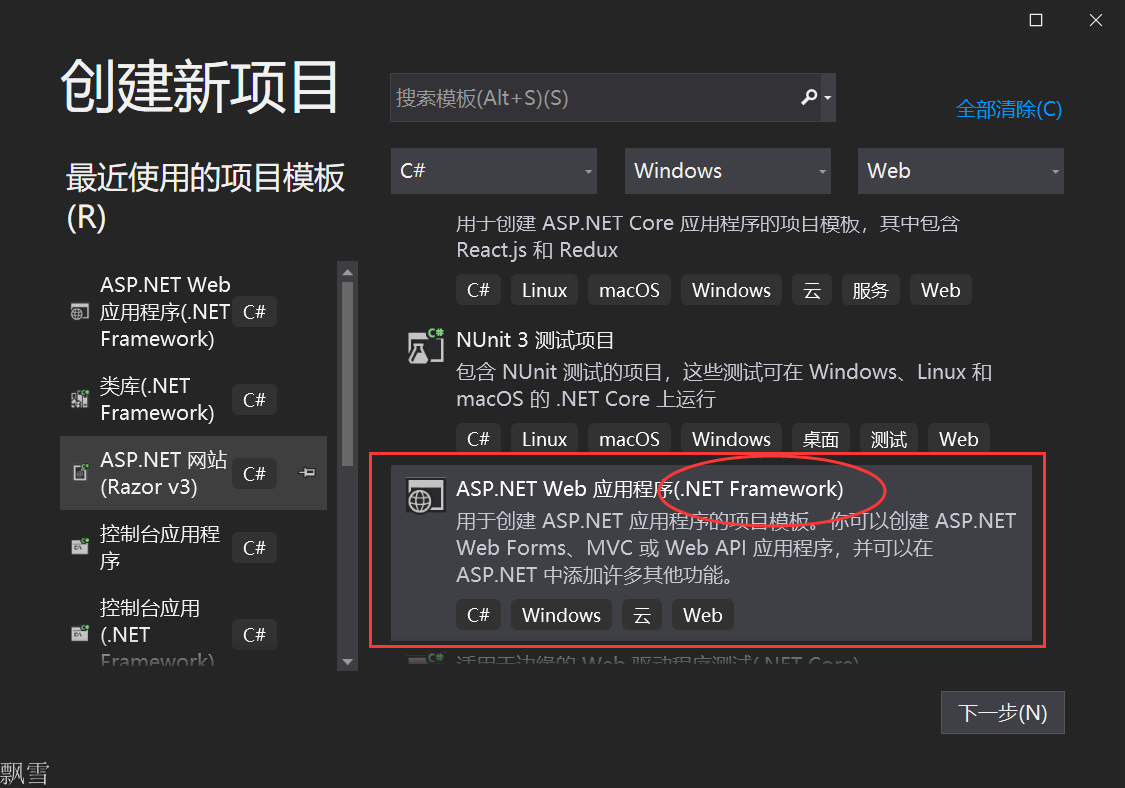Close the 创建新项目 dialog window
1125x788 pixels.
coord(1096,20)
